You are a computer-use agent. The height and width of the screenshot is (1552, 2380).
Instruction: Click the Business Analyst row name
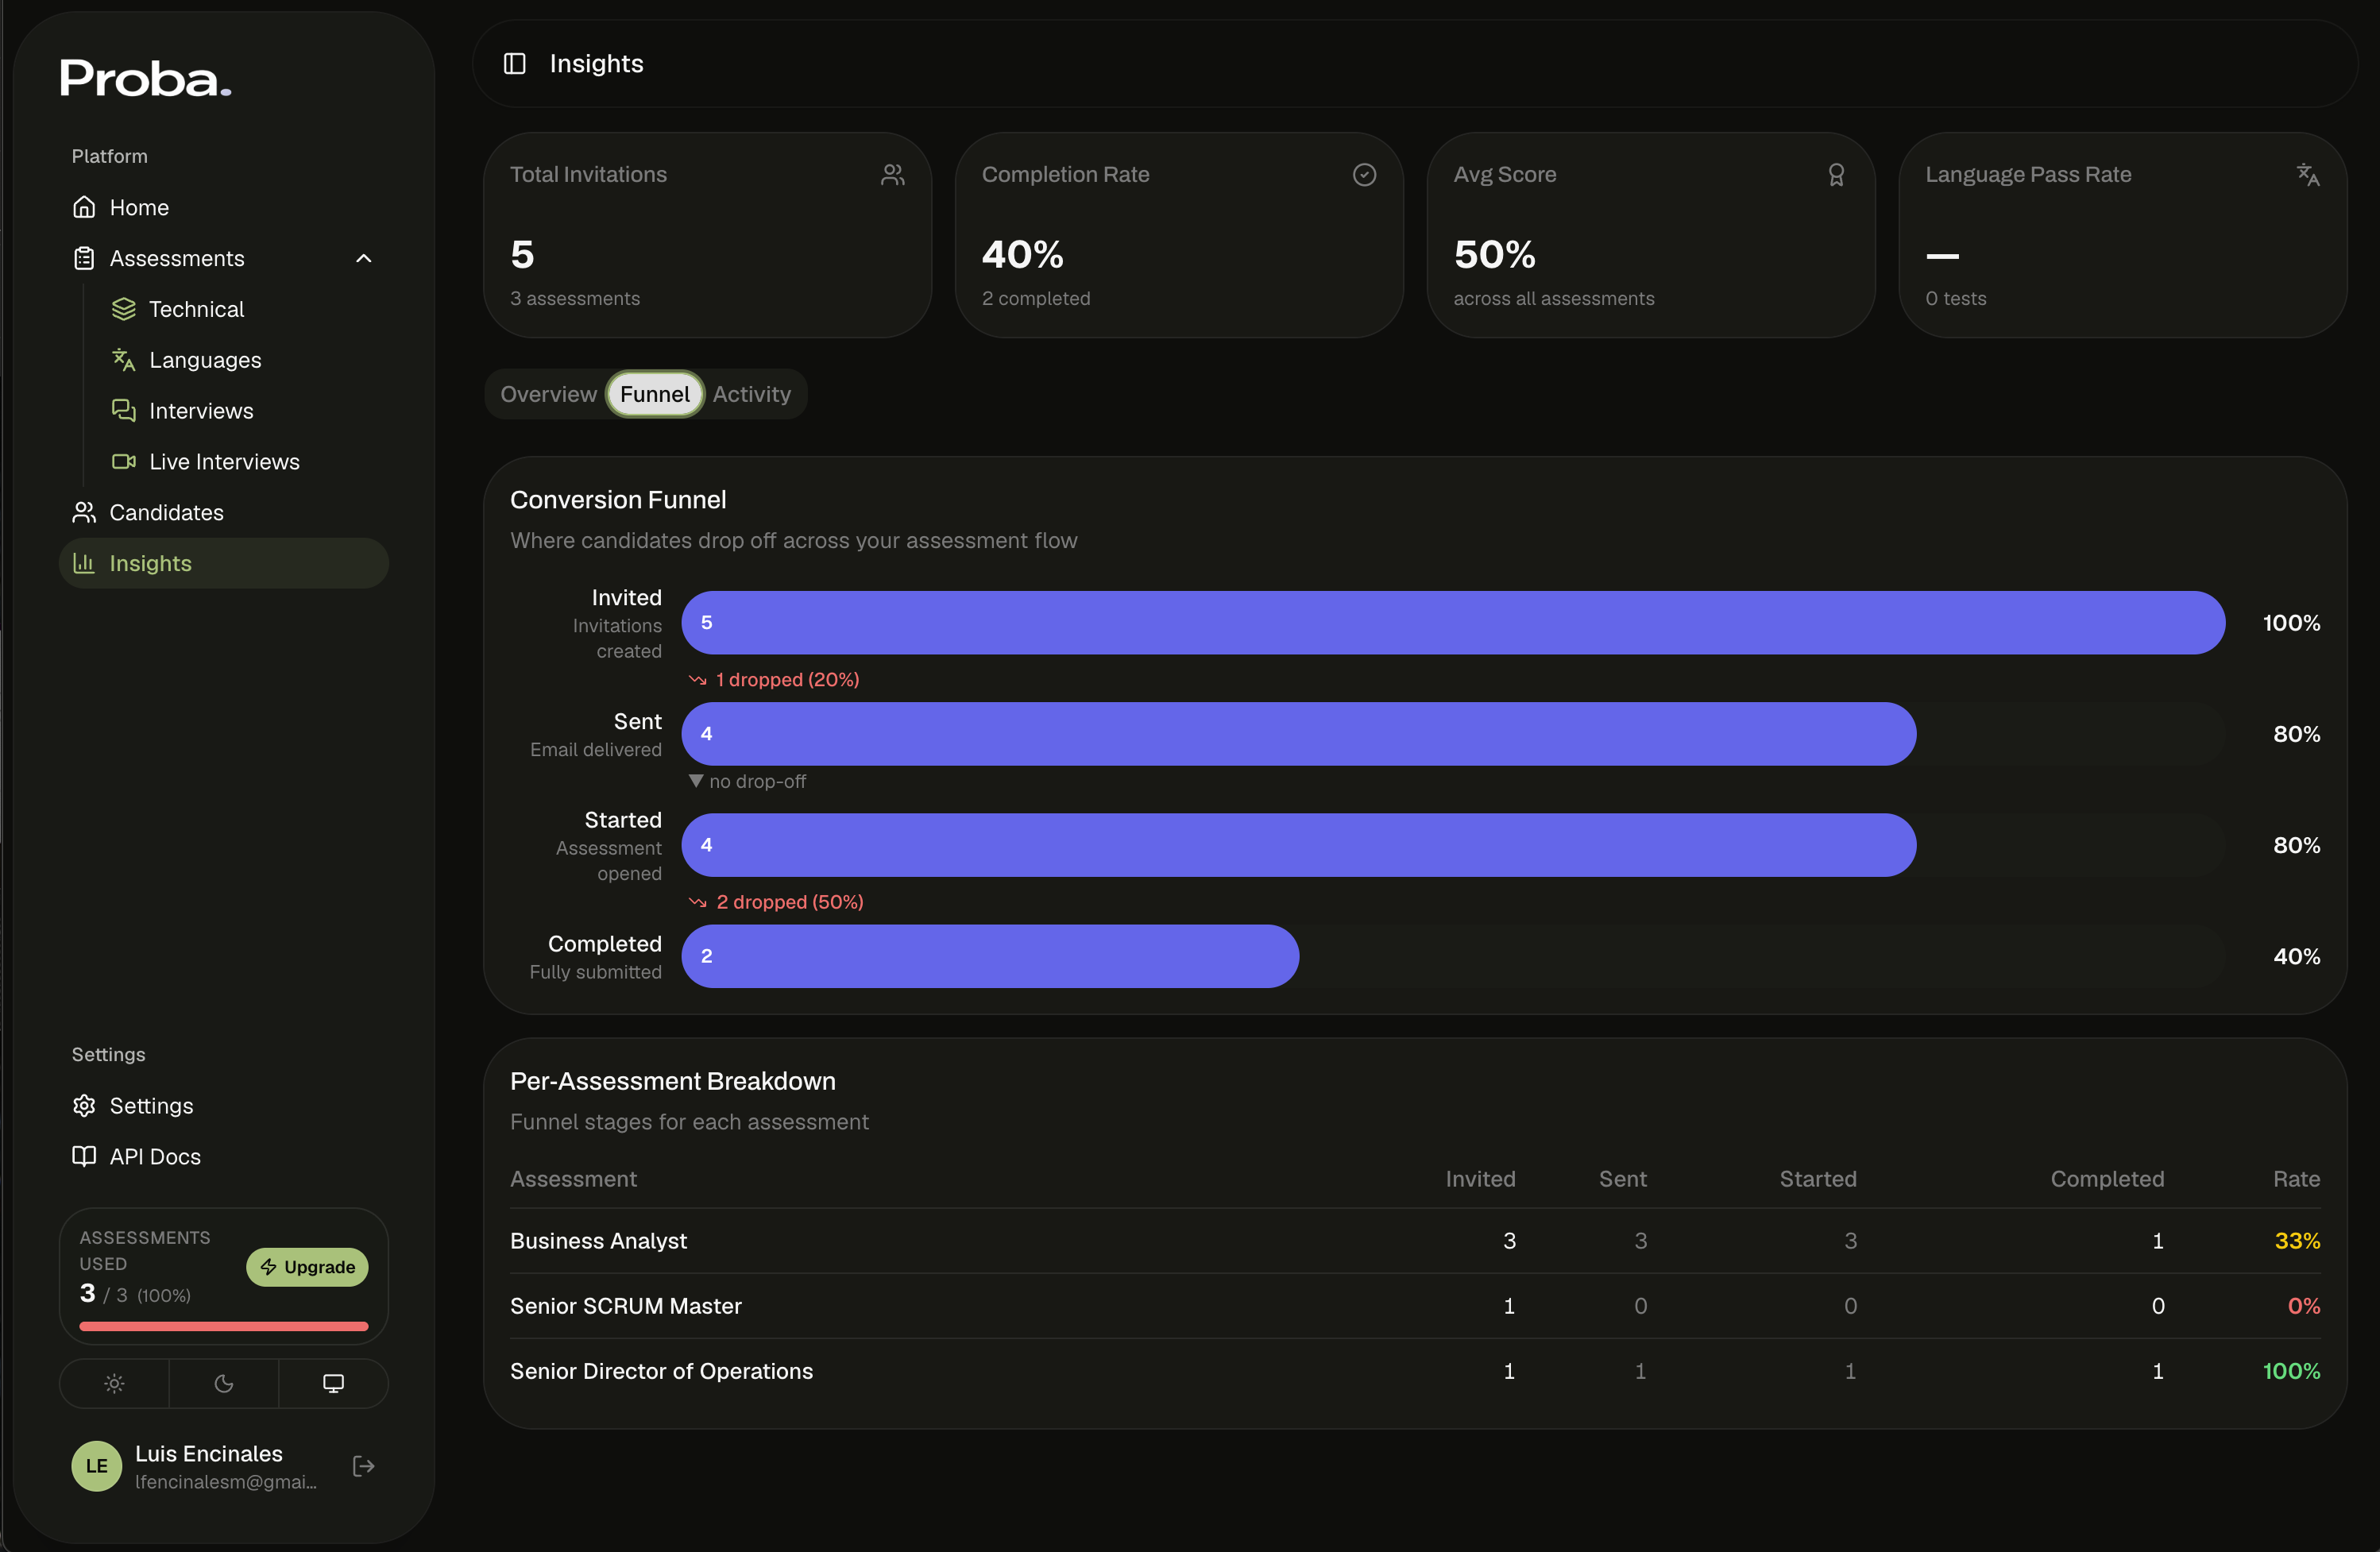click(598, 1241)
